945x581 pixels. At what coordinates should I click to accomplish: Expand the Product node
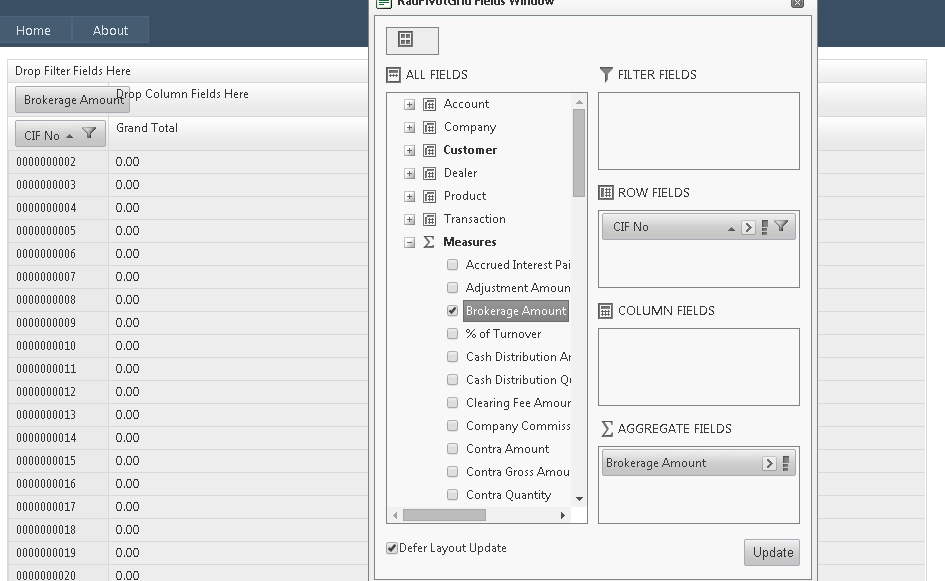pos(409,197)
